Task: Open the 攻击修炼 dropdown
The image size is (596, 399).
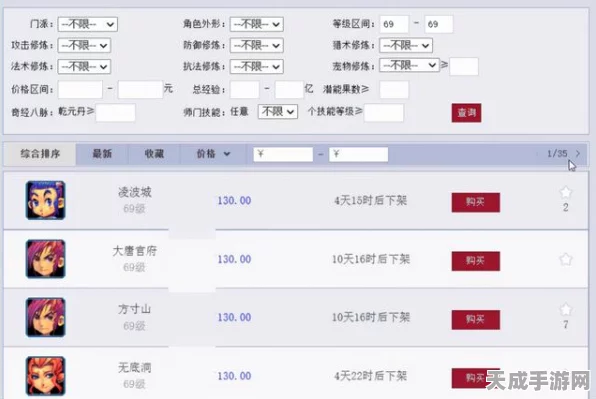Action: 84,46
